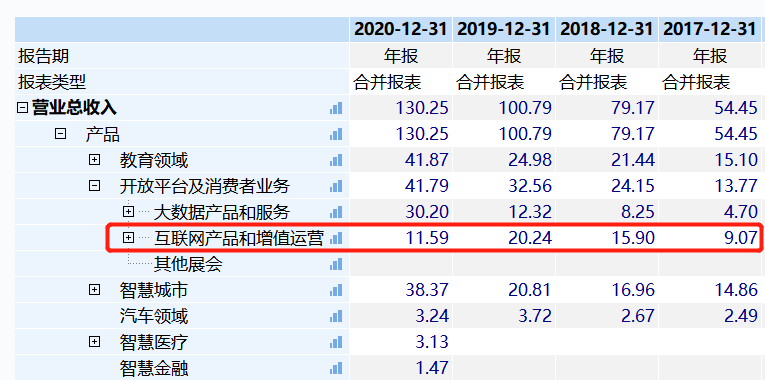Select the 产品 row label

point(102,134)
